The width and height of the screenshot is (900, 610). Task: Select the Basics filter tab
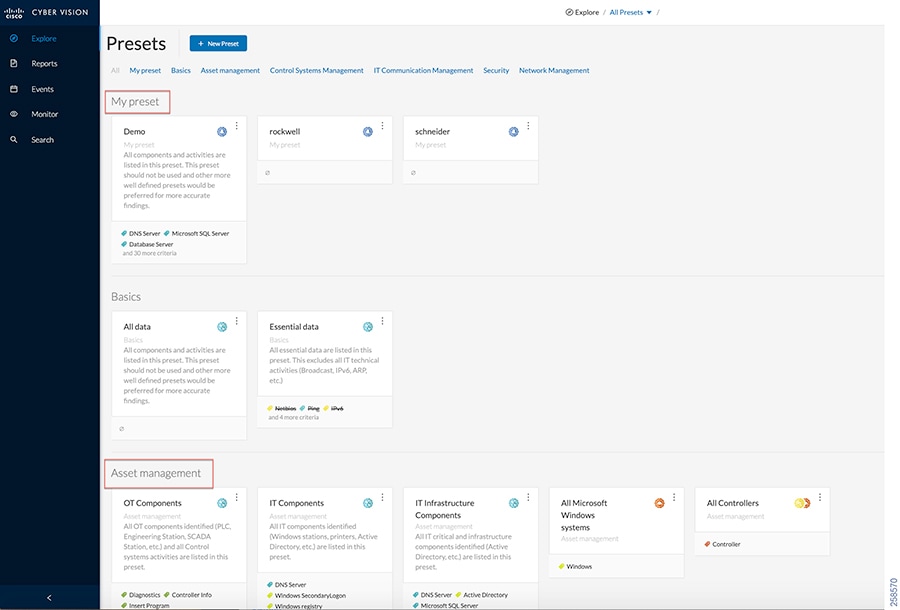[x=181, y=71]
